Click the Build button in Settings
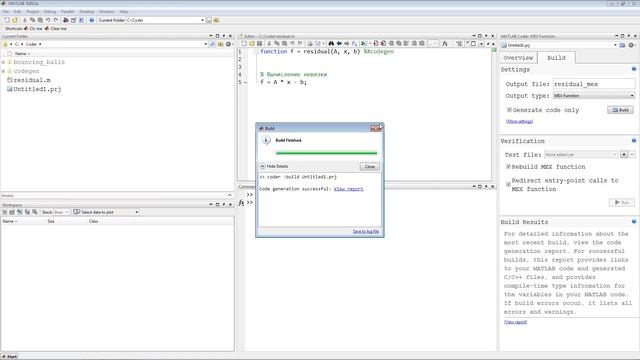This screenshot has height=360, width=640. point(620,110)
